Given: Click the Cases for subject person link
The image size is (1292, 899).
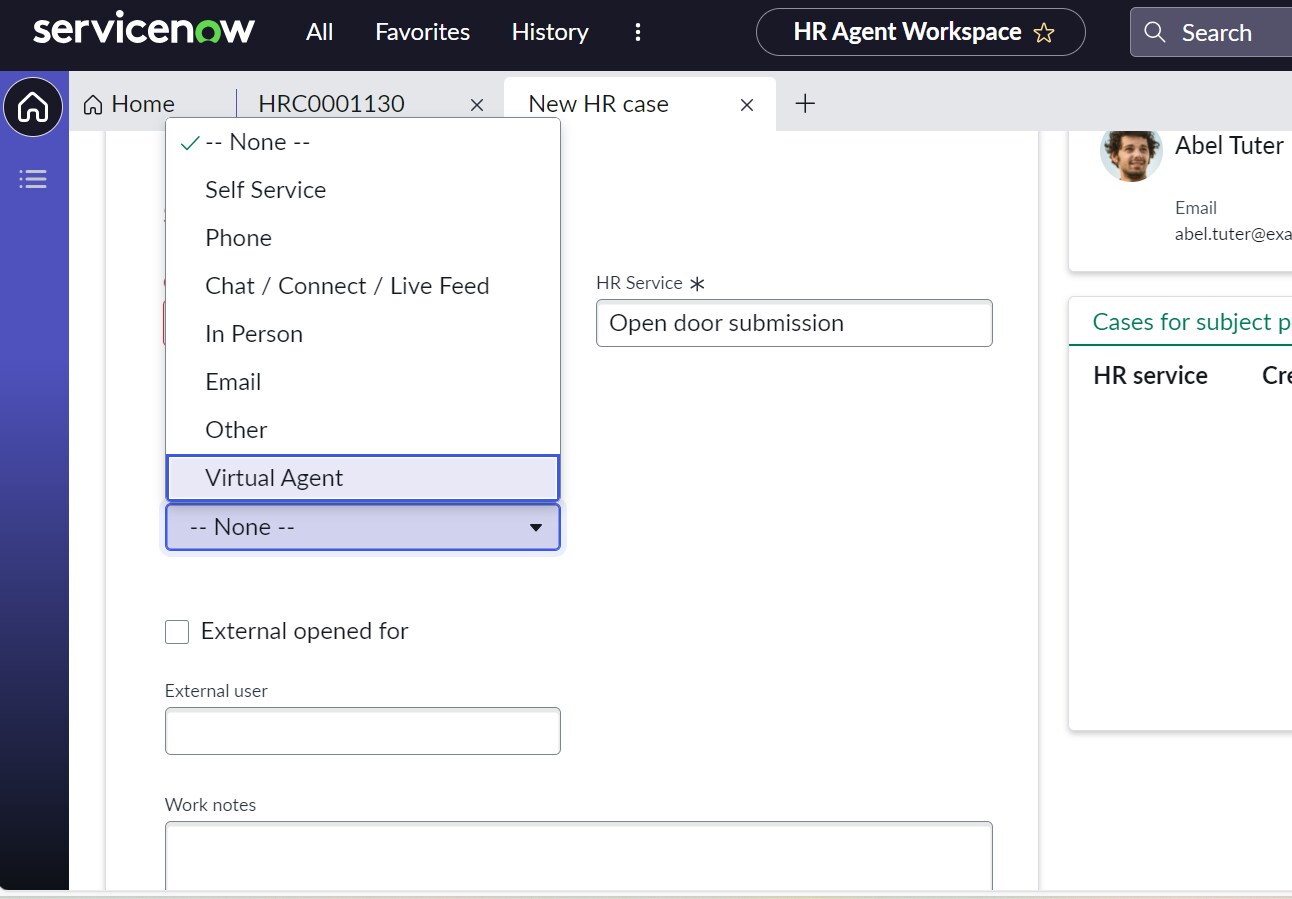Looking at the screenshot, I should pos(1191,321).
